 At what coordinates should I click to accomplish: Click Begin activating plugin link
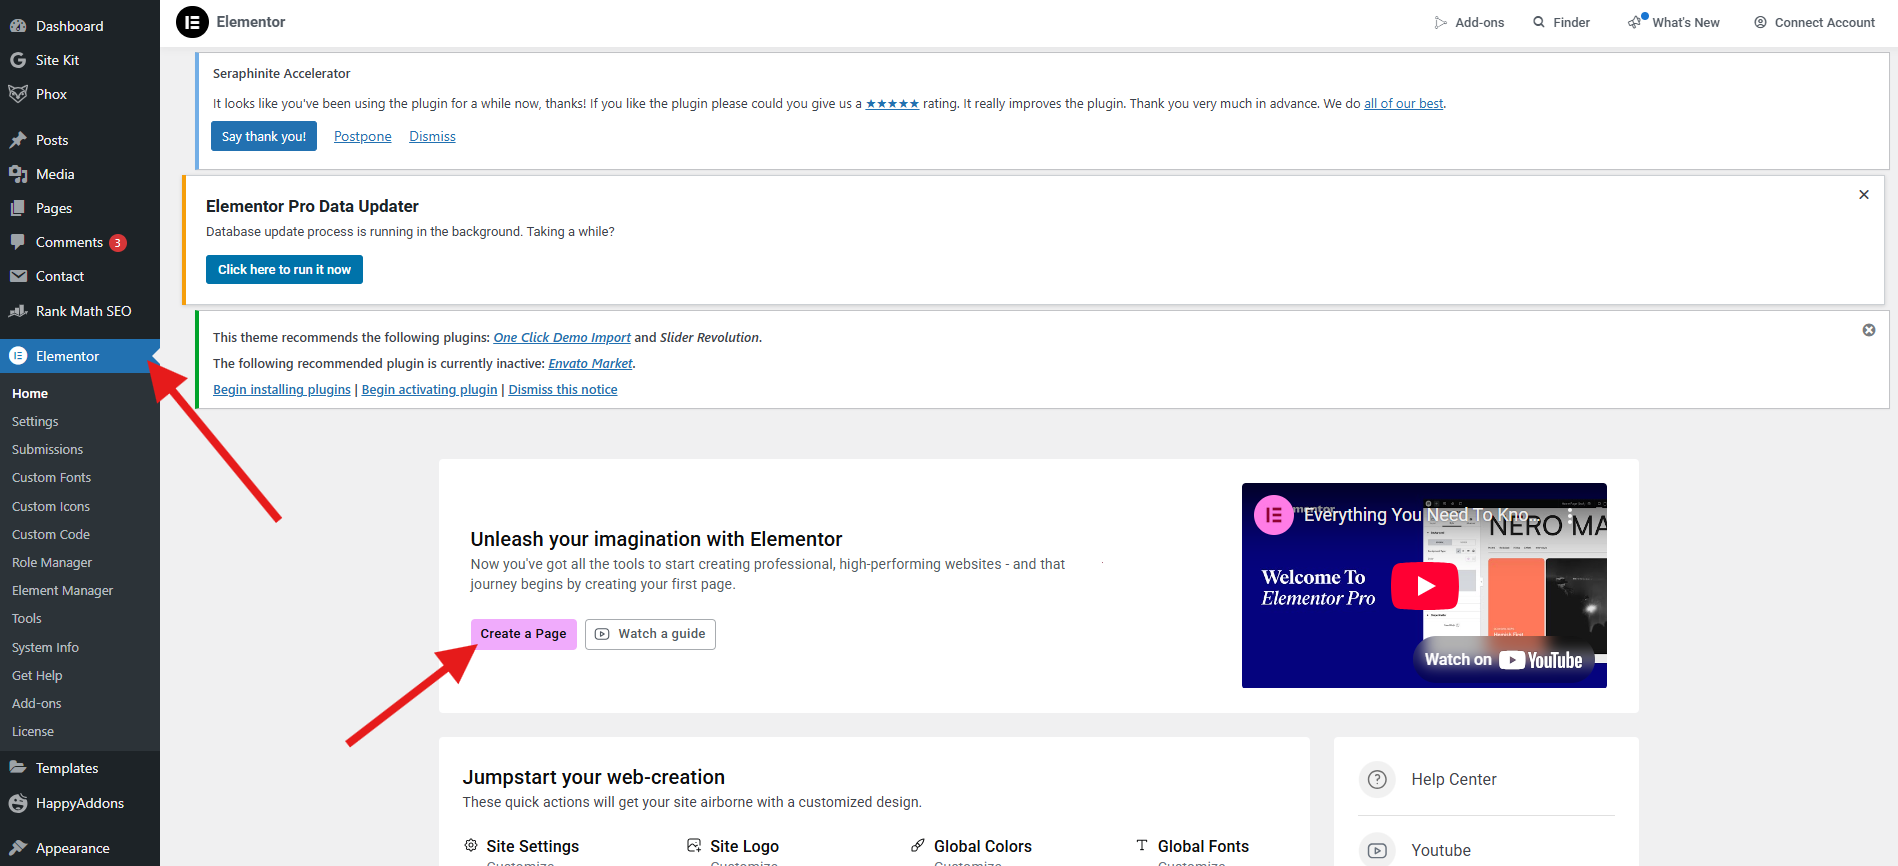(429, 390)
